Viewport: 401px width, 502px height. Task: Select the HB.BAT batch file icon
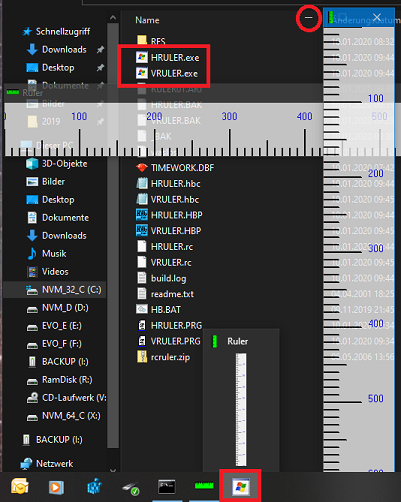coord(142,309)
